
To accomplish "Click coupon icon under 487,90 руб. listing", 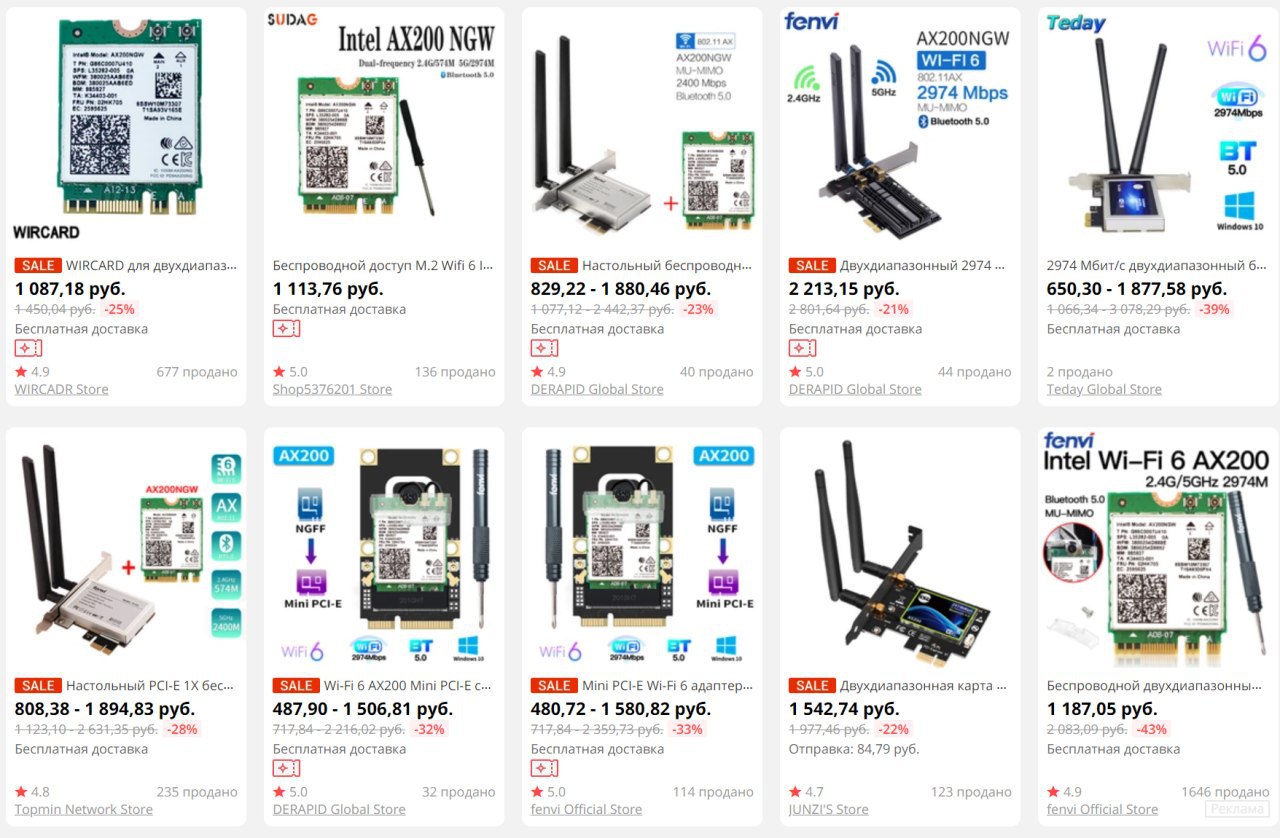I will [286, 768].
